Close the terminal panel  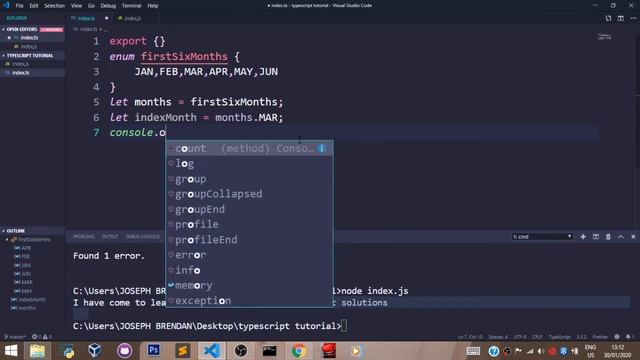(x=633, y=237)
